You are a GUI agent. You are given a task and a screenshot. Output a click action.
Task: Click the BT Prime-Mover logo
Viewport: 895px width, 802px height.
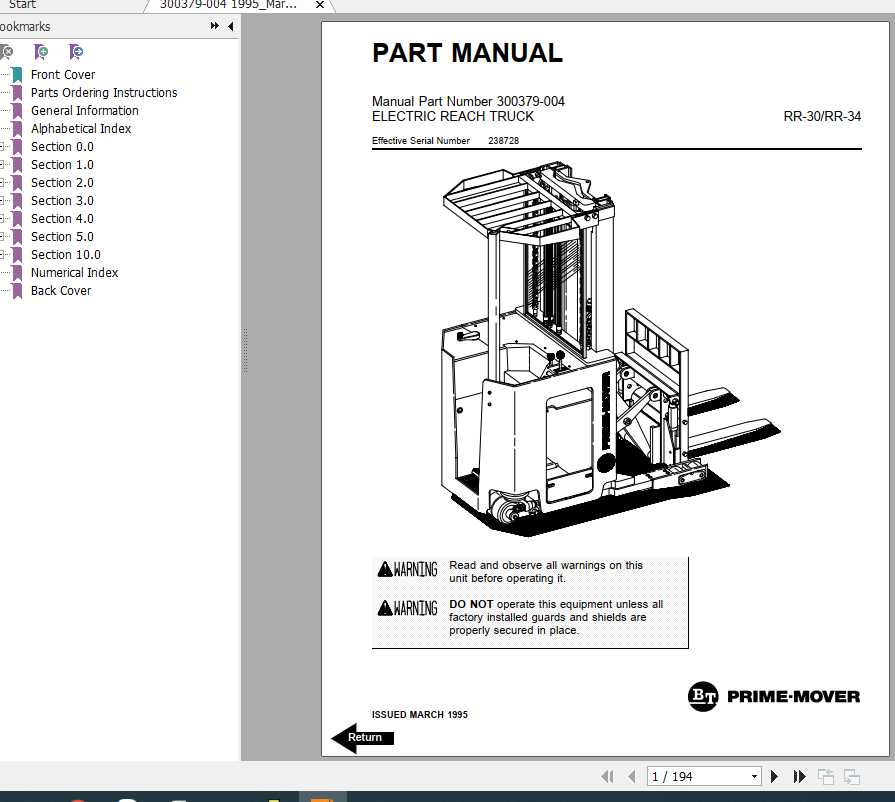tap(774, 696)
